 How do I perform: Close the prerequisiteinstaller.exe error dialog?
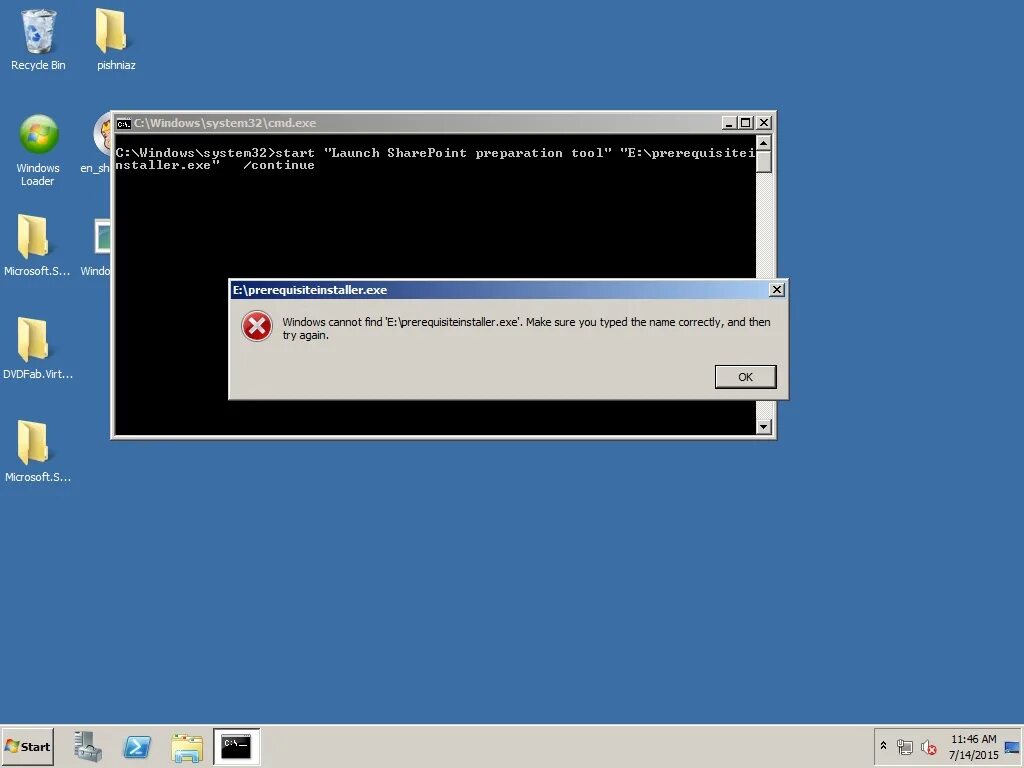pos(776,289)
